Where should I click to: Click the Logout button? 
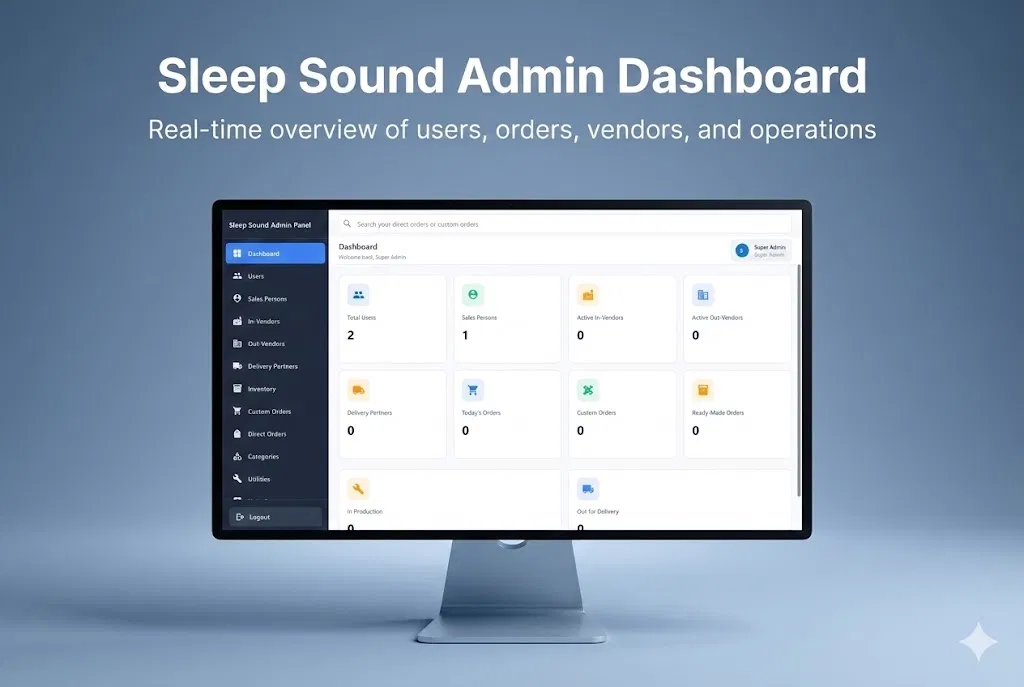pyautogui.click(x=275, y=517)
